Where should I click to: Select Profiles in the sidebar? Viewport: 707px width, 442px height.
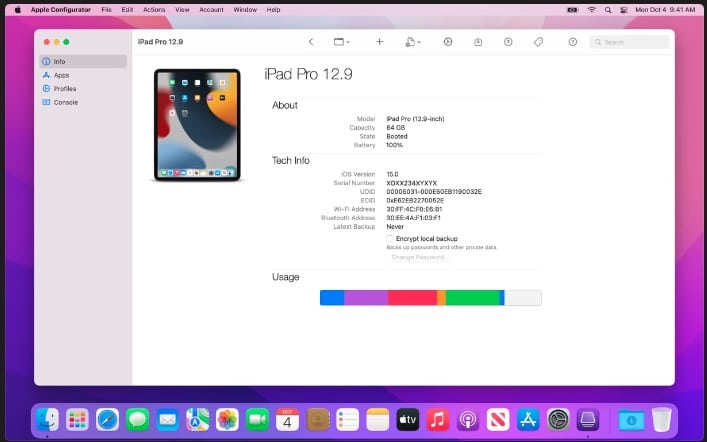tap(64, 88)
